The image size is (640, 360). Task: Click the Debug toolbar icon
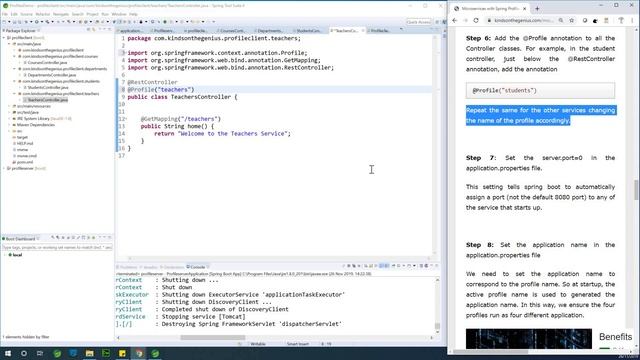pos(26,22)
